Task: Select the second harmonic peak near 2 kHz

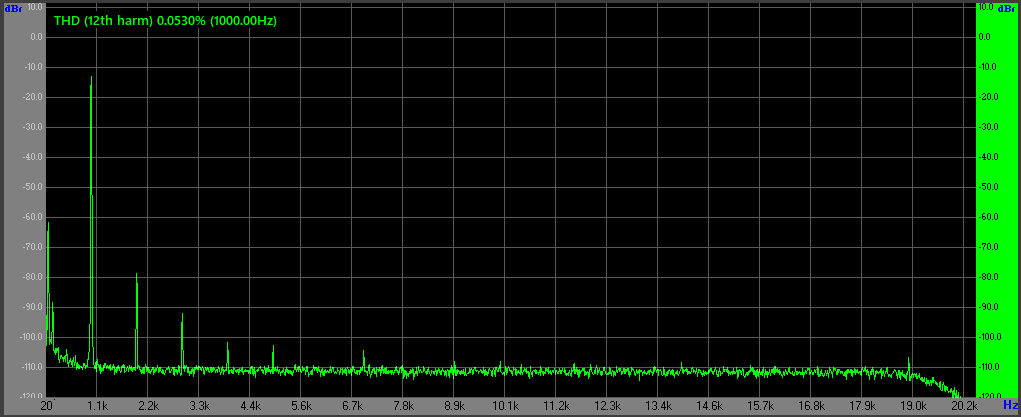Action: point(137,276)
